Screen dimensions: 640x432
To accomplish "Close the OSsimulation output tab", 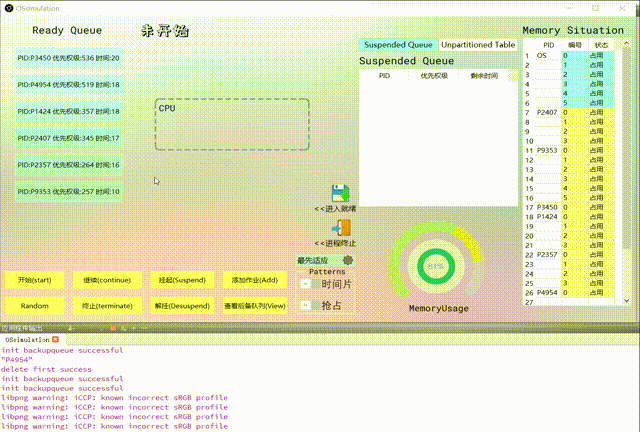I will 56,339.
